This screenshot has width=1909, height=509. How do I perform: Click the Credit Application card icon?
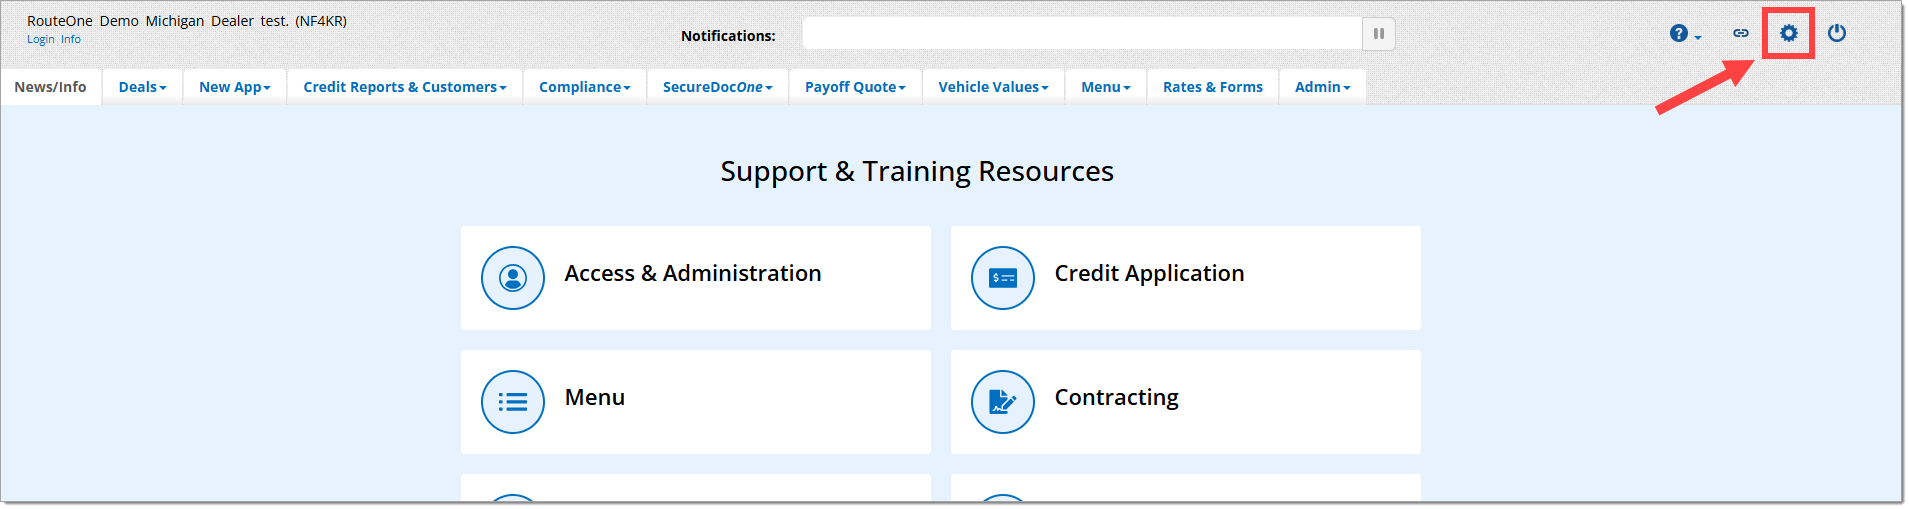pyautogui.click(x=1002, y=278)
